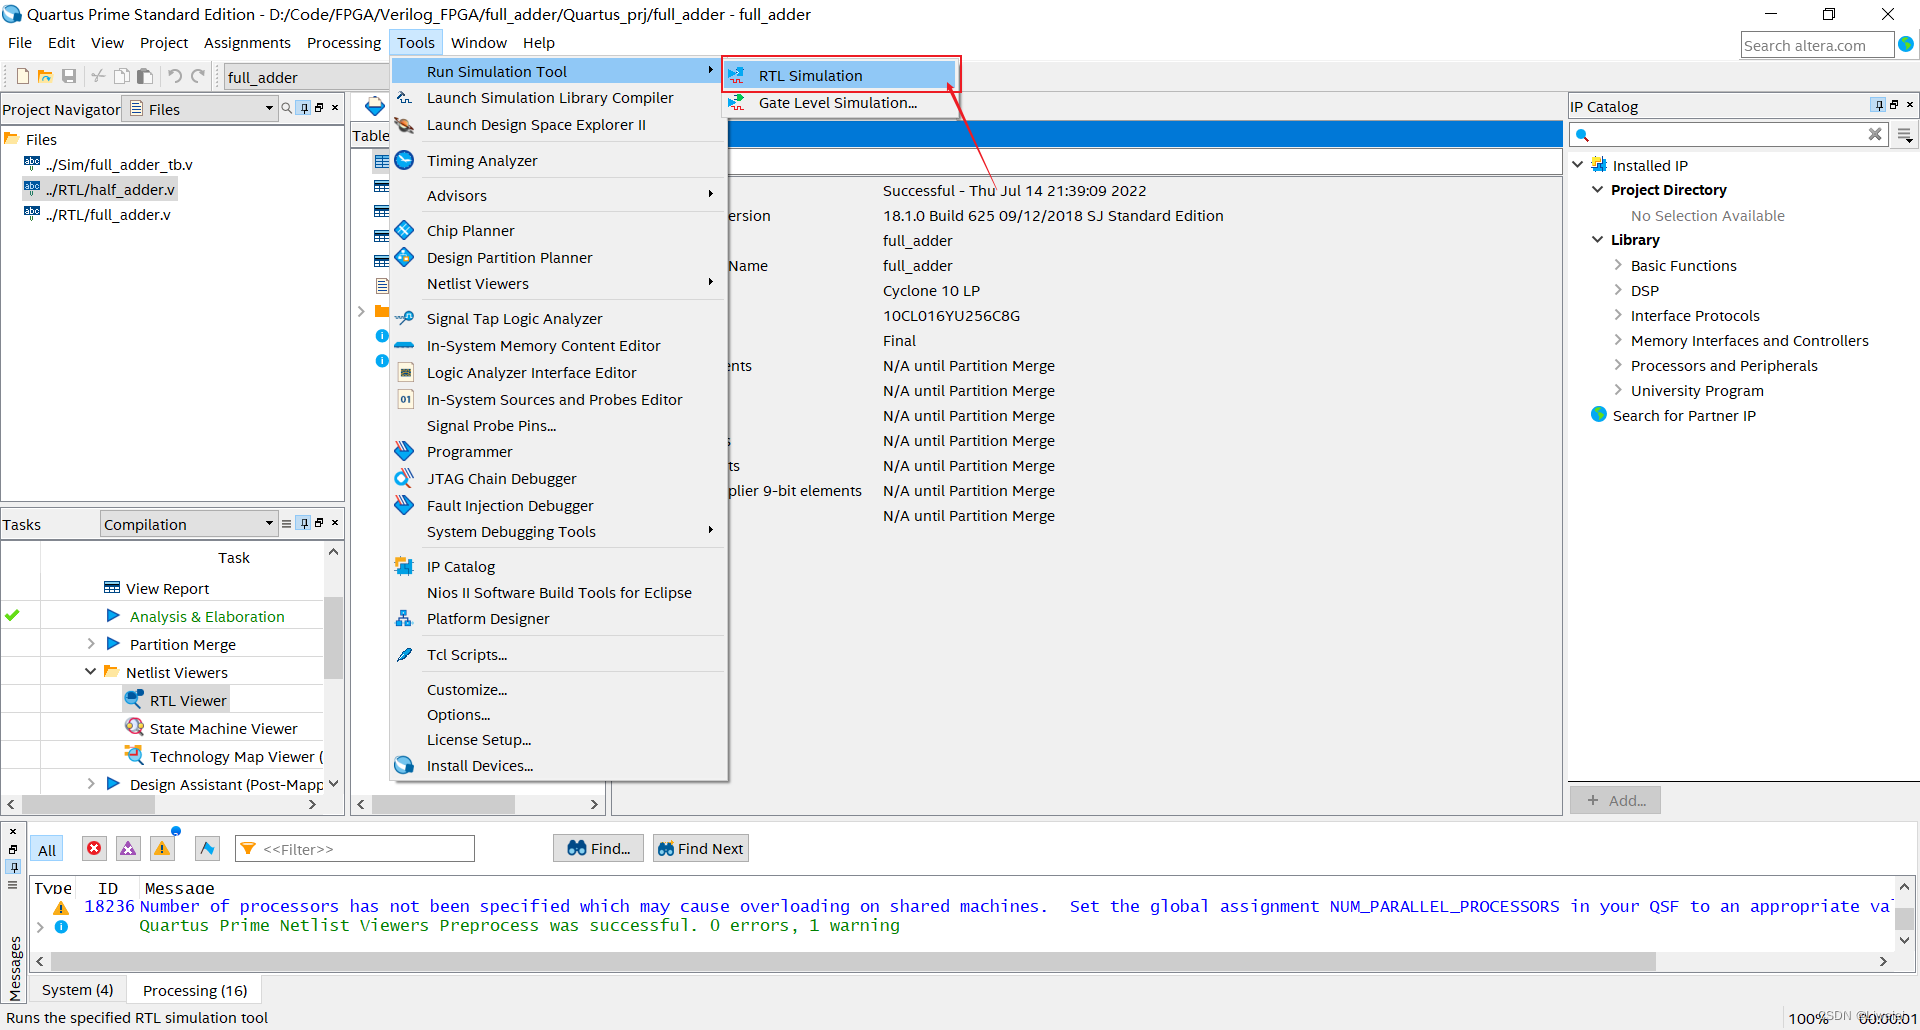Expand the DSP library category
This screenshot has width=1920, height=1030.
tap(1618, 290)
